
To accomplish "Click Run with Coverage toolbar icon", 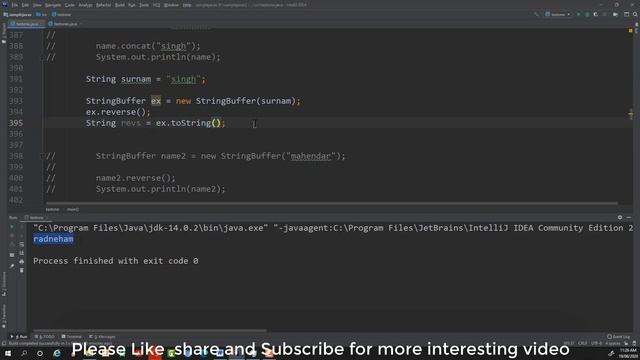I will click(x=596, y=14).
